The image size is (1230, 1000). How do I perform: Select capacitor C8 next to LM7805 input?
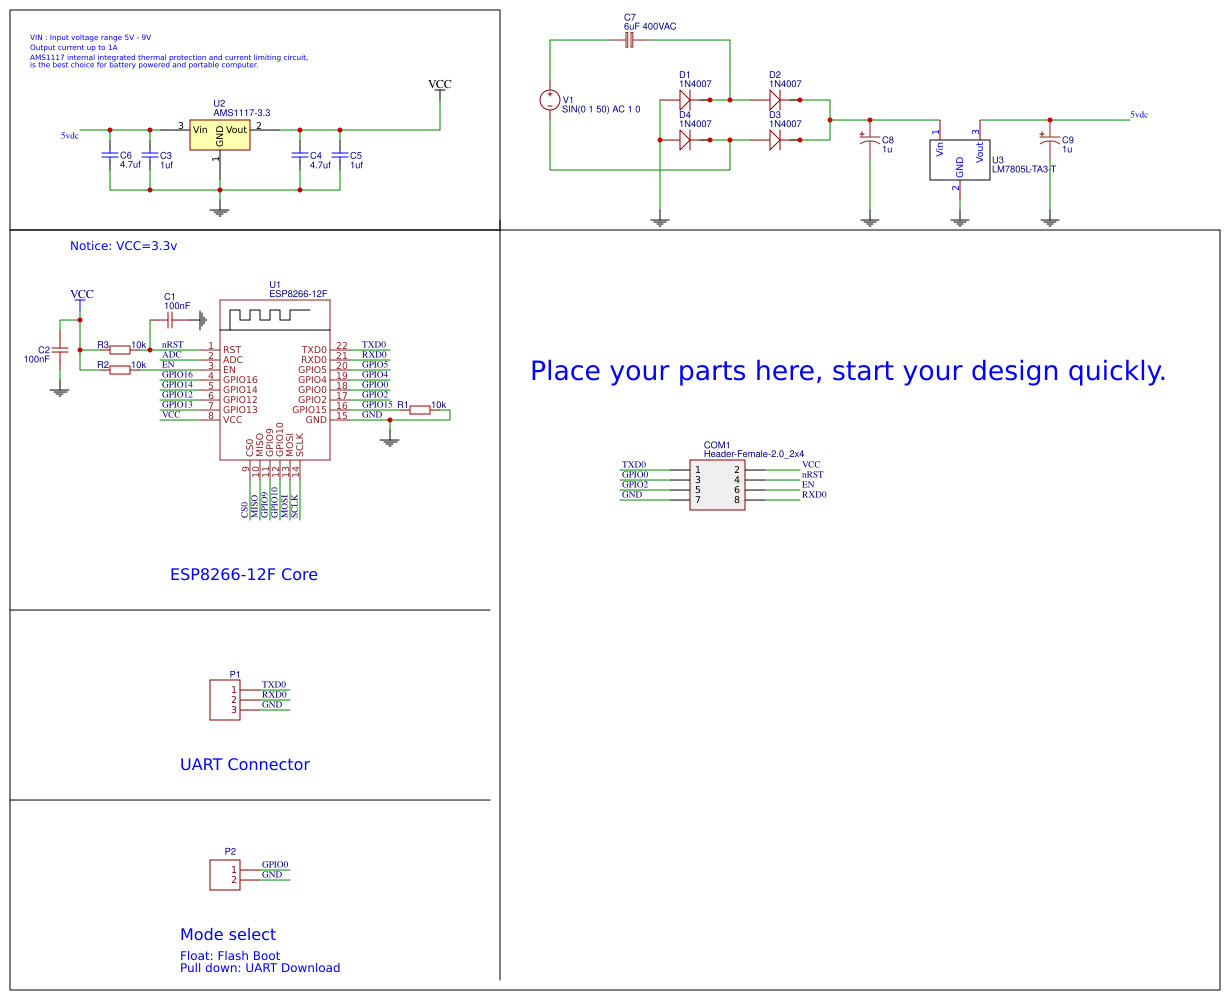(870, 143)
